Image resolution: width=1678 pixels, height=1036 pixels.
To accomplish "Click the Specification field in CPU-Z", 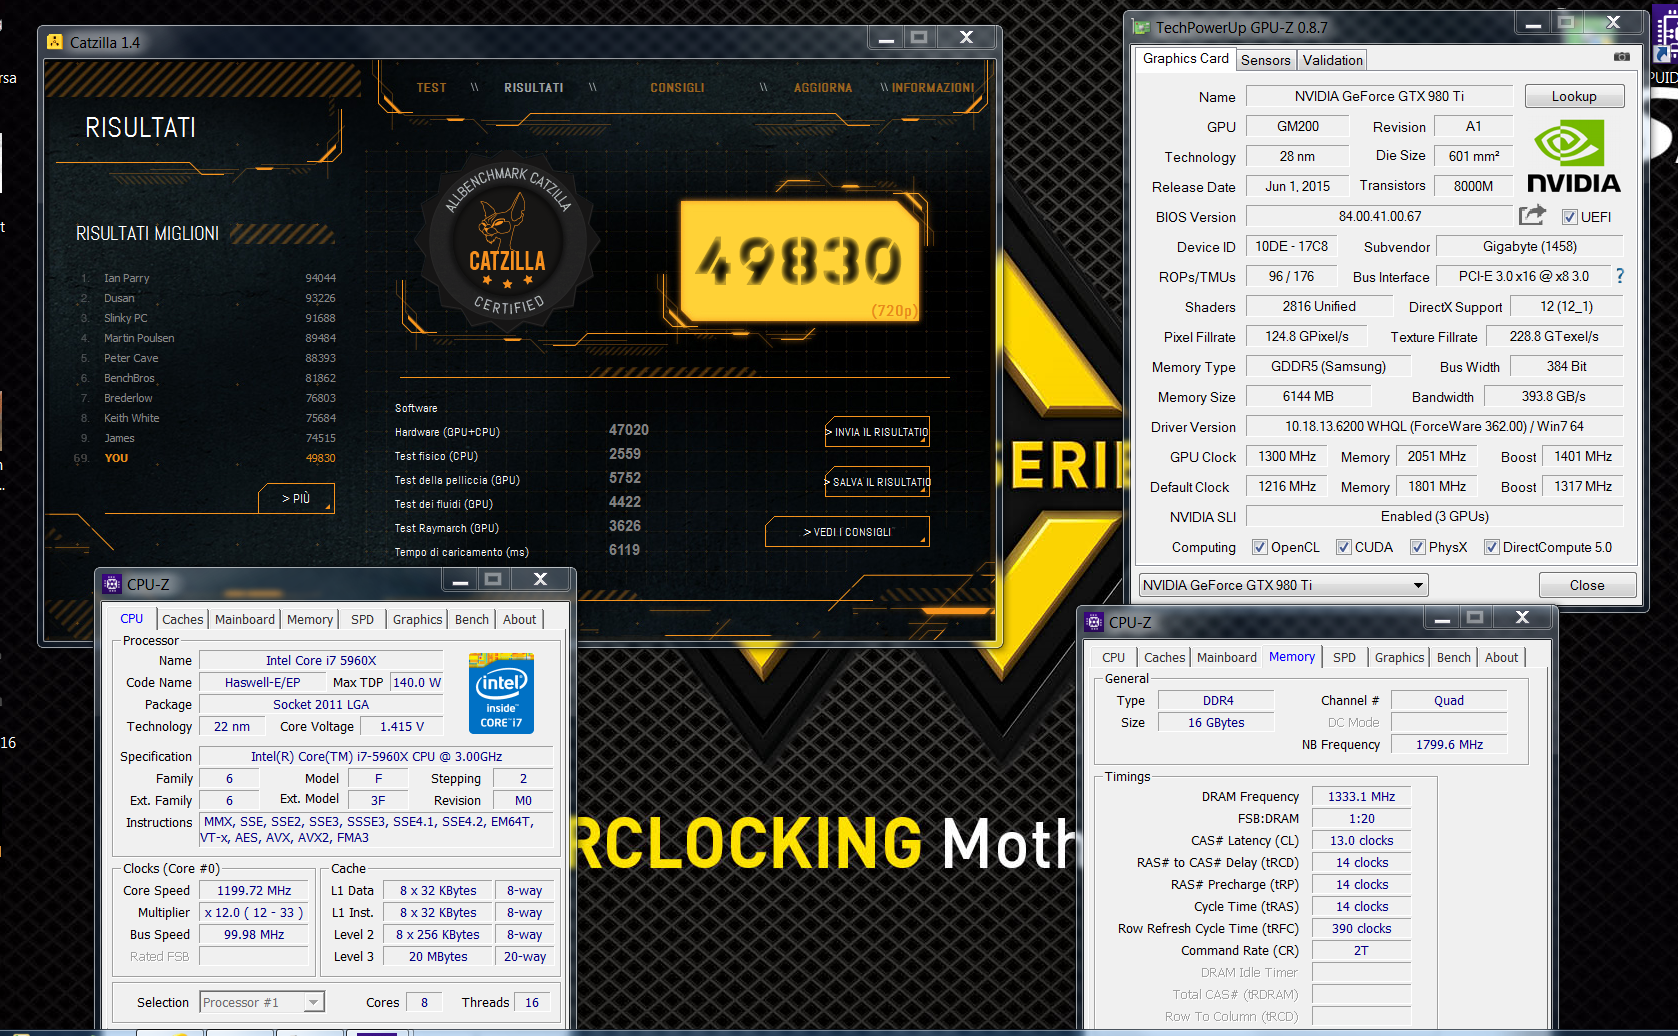I will 376,756.
